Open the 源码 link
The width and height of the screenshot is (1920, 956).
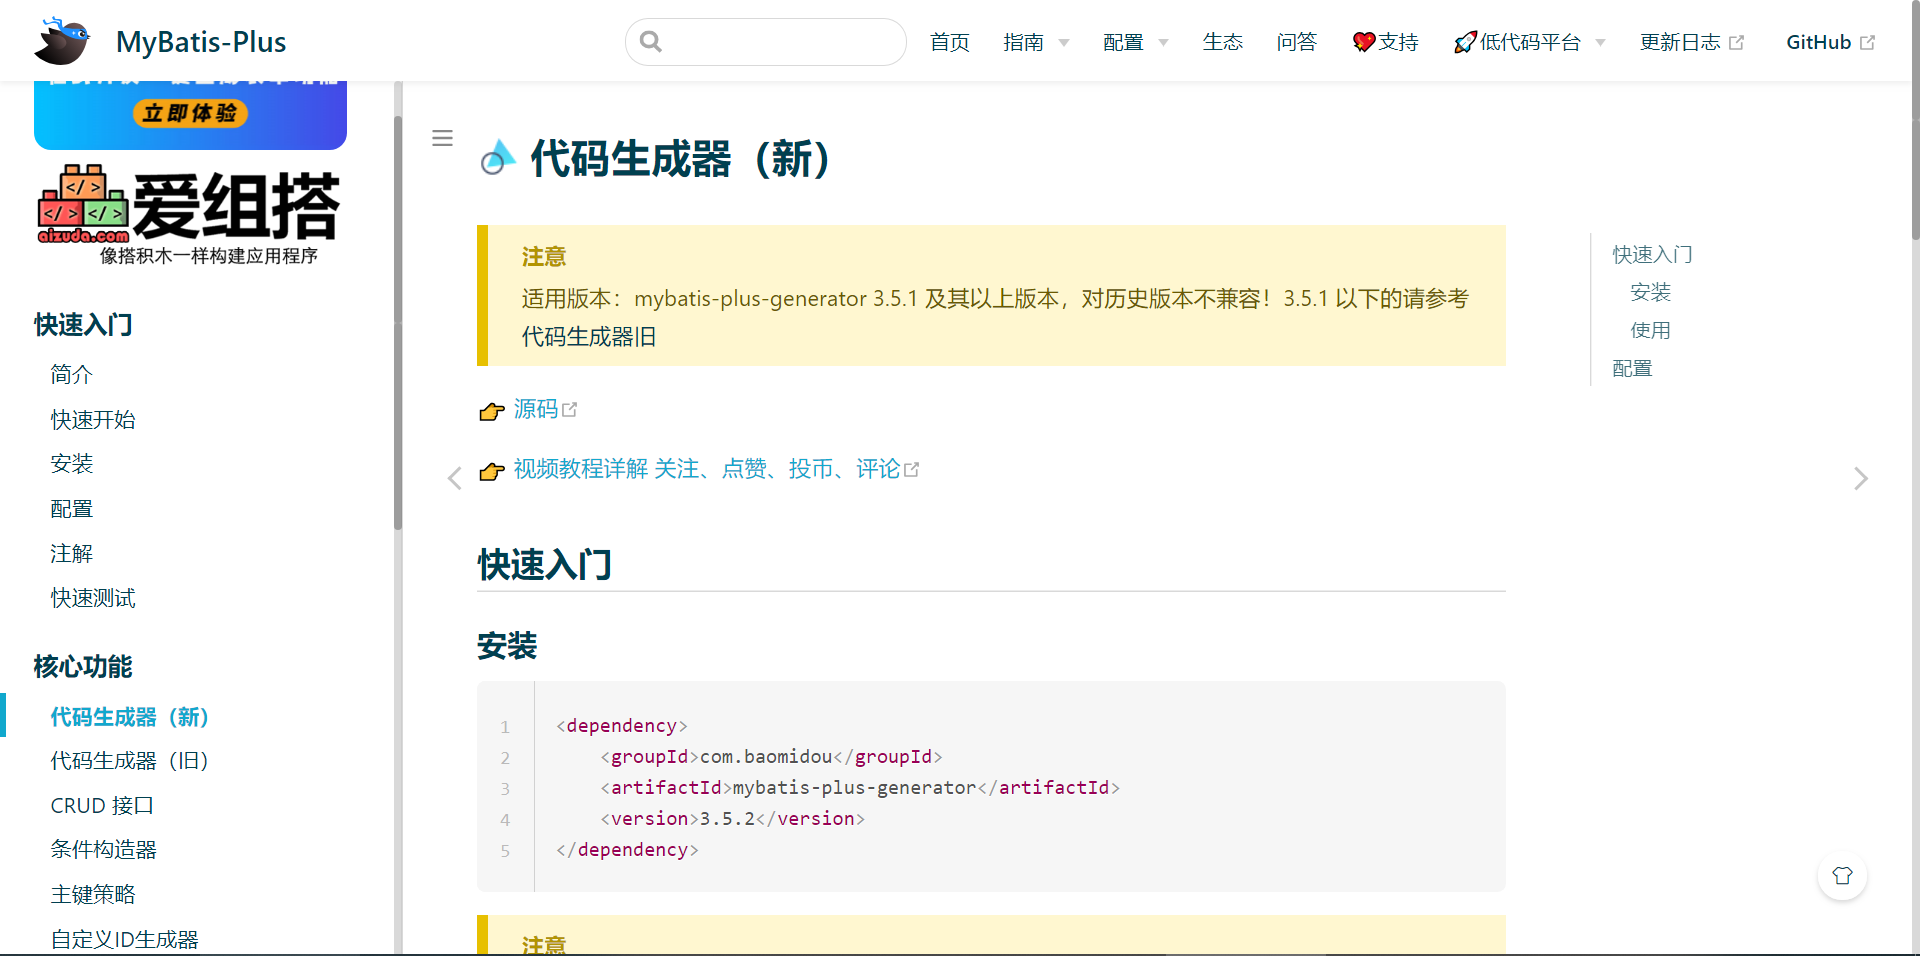coord(544,409)
